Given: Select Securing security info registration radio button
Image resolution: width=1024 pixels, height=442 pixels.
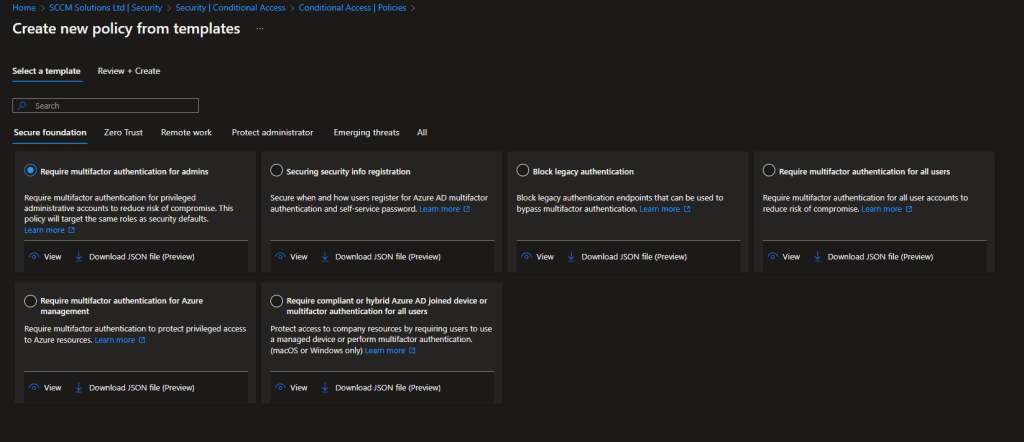Looking at the screenshot, I should point(277,171).
